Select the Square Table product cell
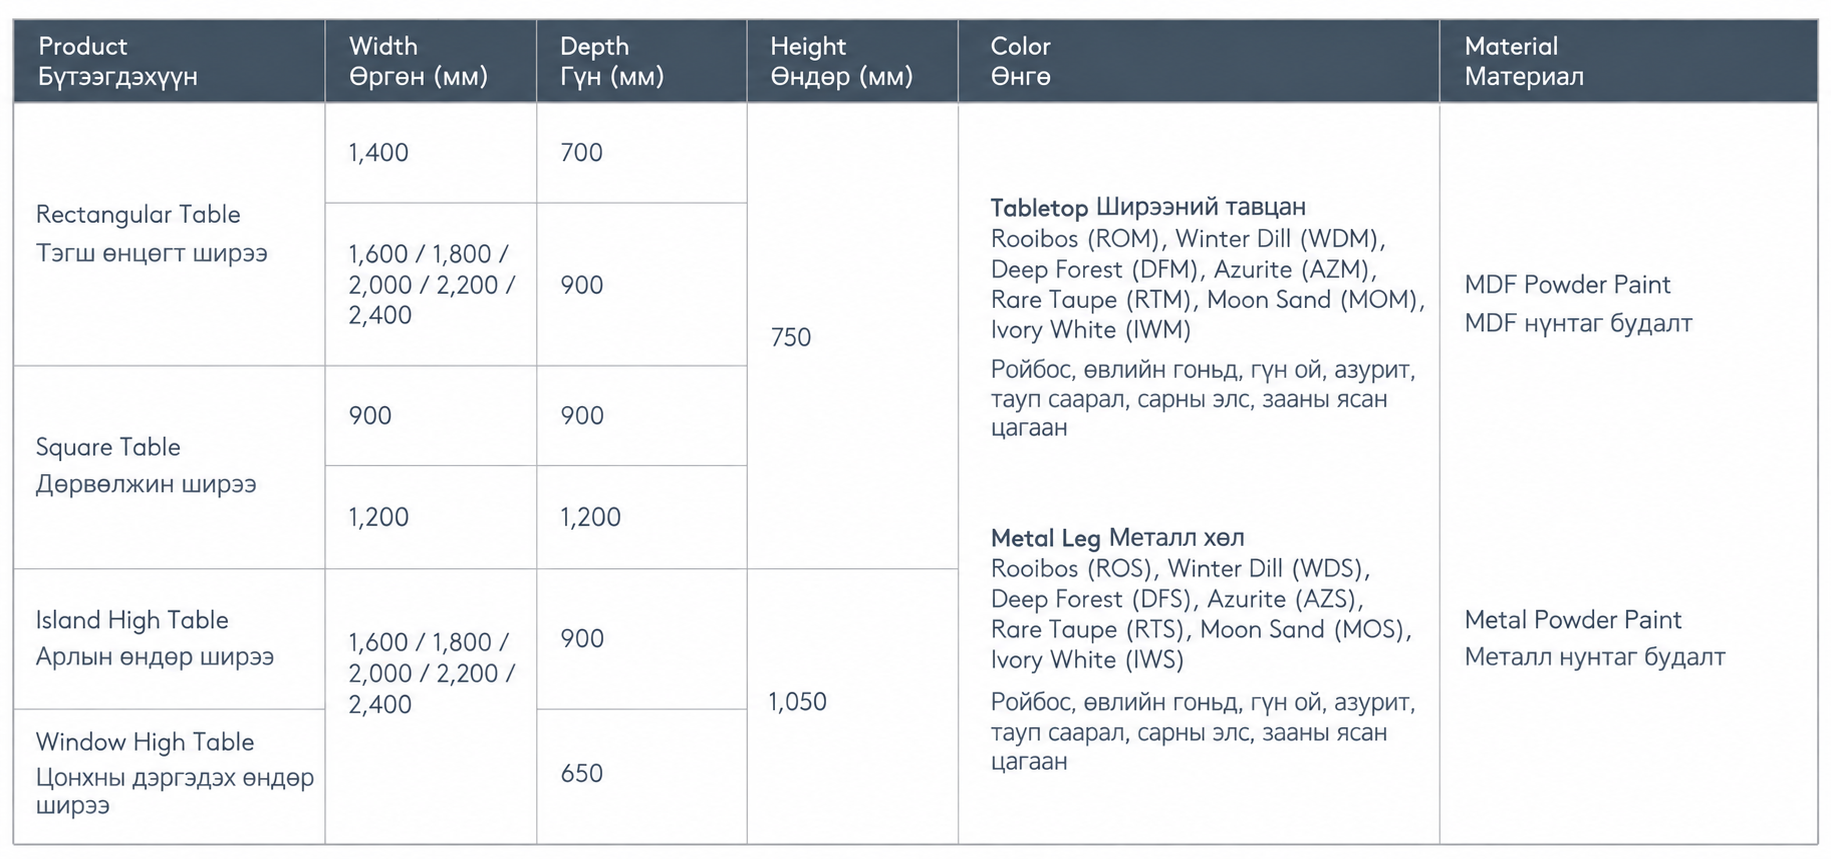 [x=169, y=467]
